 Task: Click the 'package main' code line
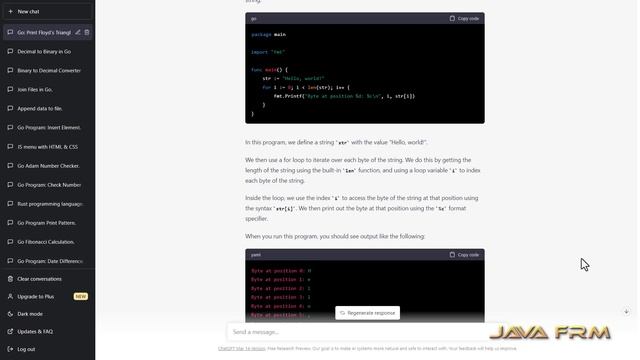[x=269, y=35]
